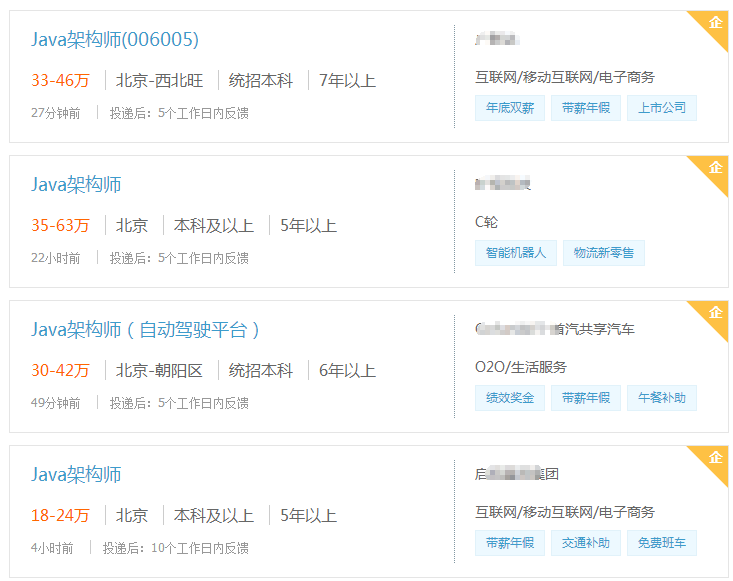Click the 智能机器人 tag

515,253
